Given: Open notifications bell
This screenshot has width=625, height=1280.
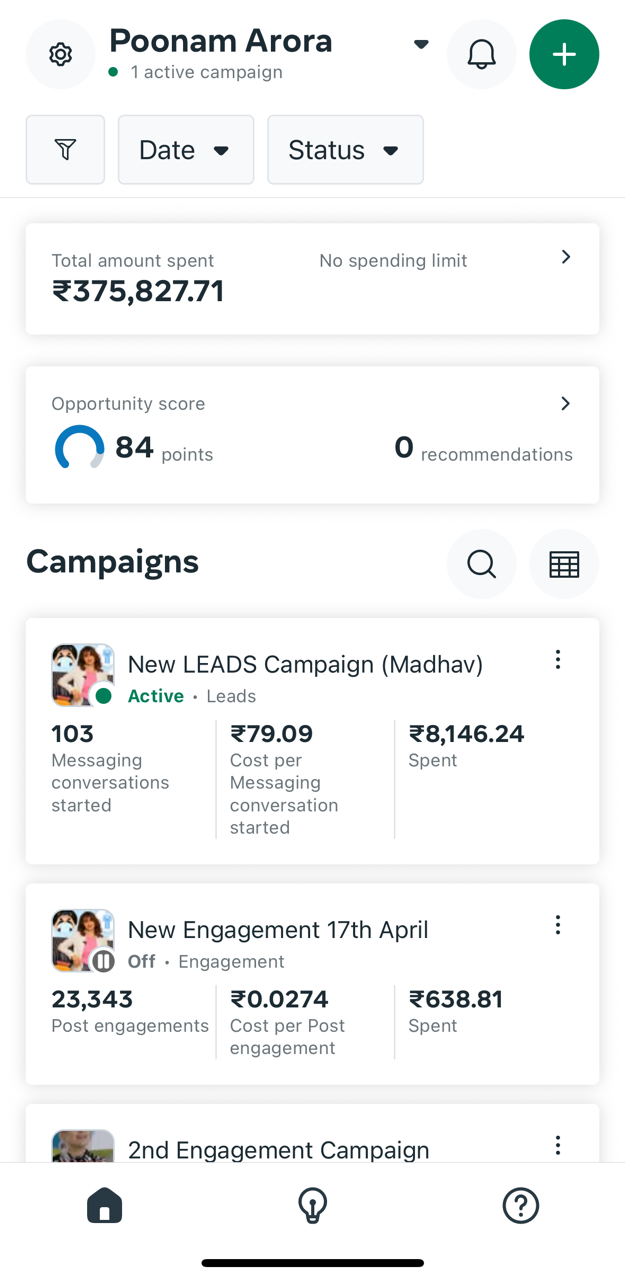Looking at the screenshot, I should pos(481,54).
